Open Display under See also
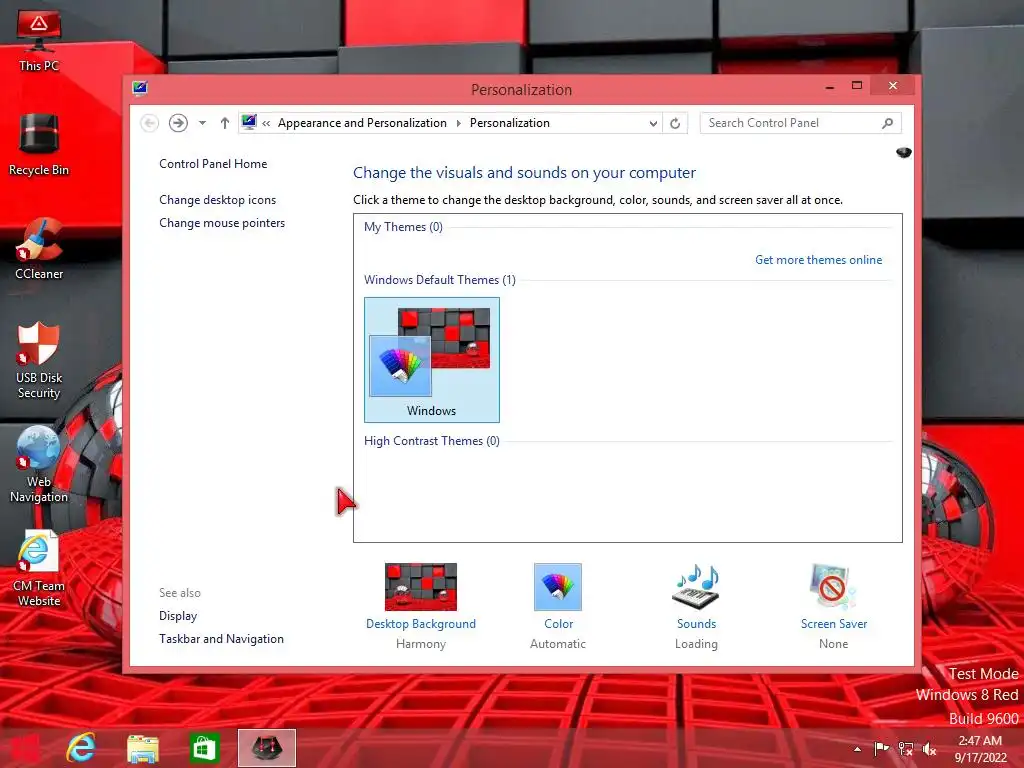Image resolution: width=1024 pixels, height=768 pixels. point(178,616)
